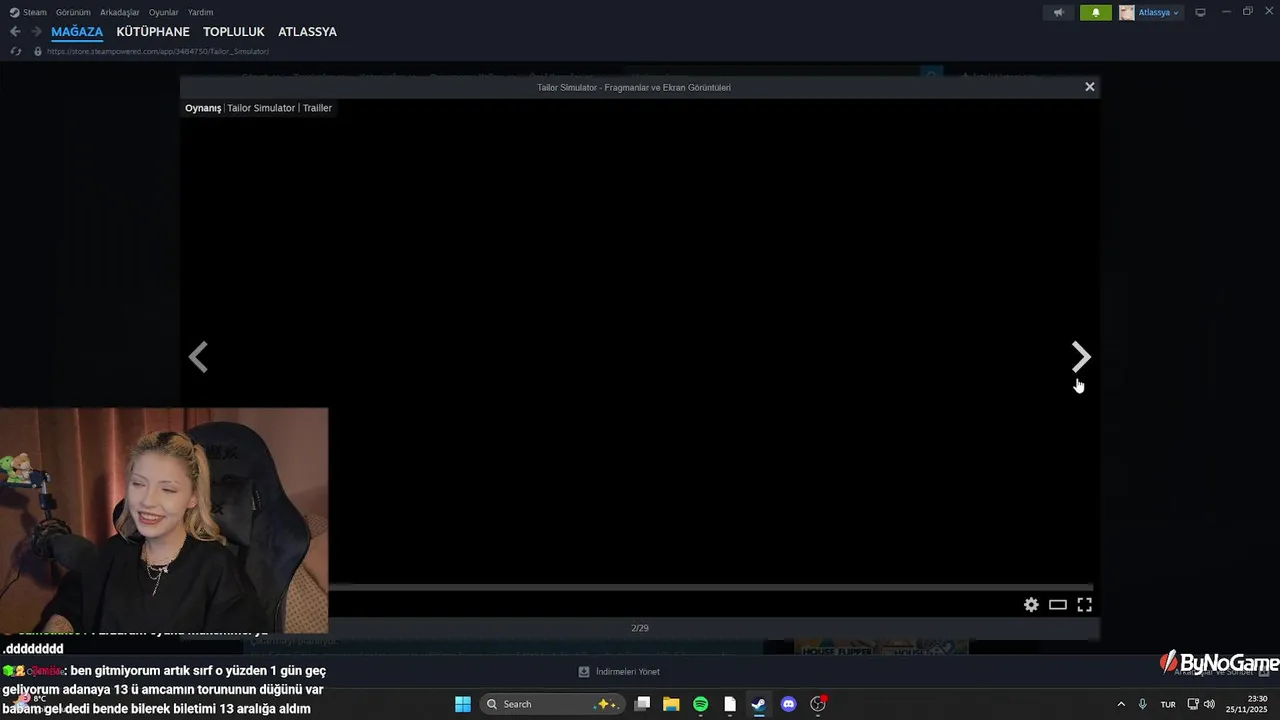Switch to the KÜTÜPHANE tab
1280x720 pixels.
[x=153, y=32]
